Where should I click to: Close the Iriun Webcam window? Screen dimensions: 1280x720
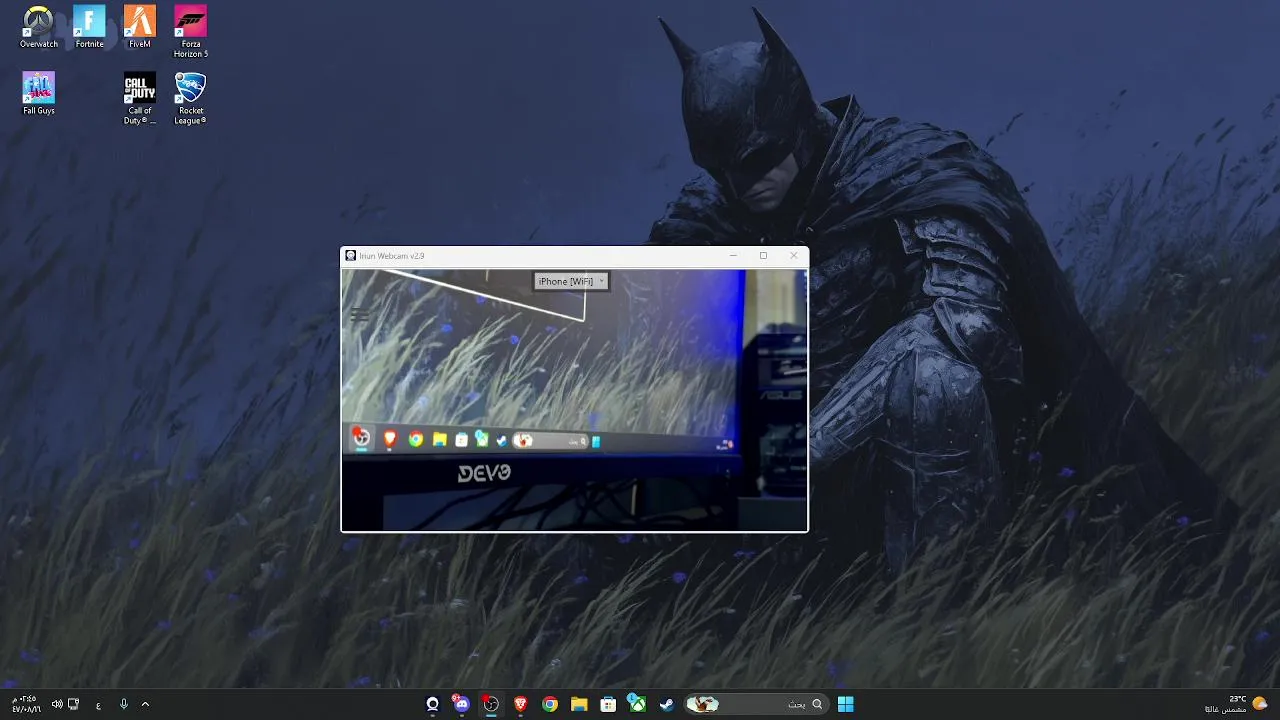794,255
